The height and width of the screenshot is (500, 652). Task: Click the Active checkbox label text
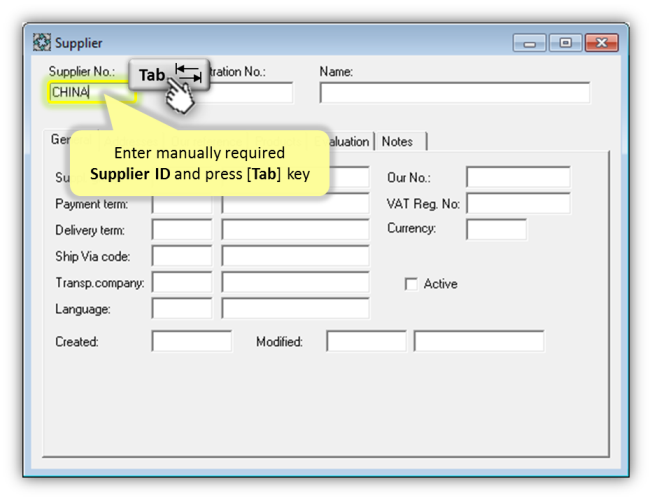point(440,284)
